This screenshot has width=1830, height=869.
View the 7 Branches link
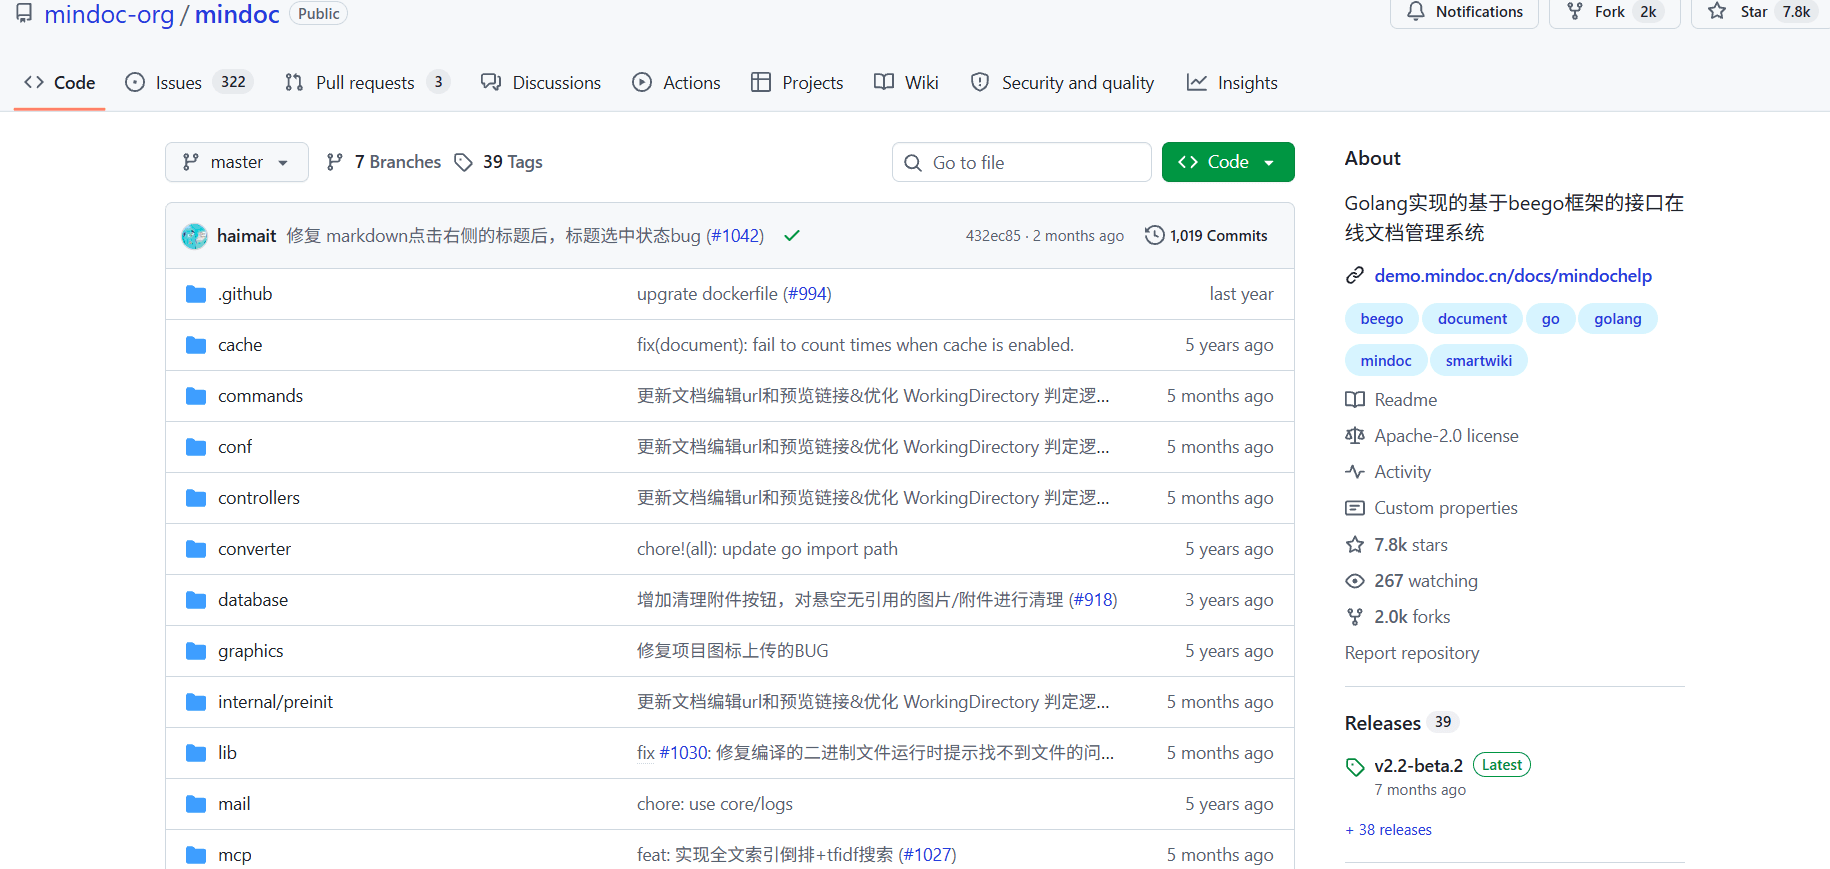(384, 162)
